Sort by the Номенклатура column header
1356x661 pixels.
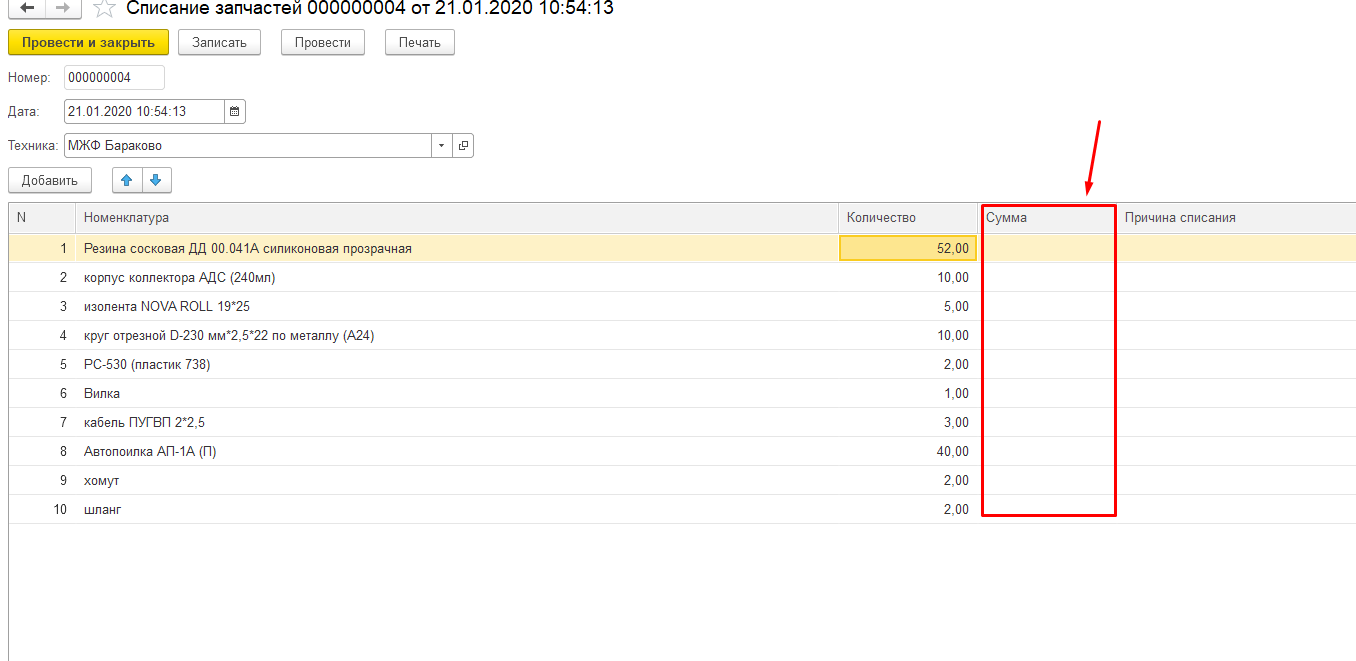(456, 217)
